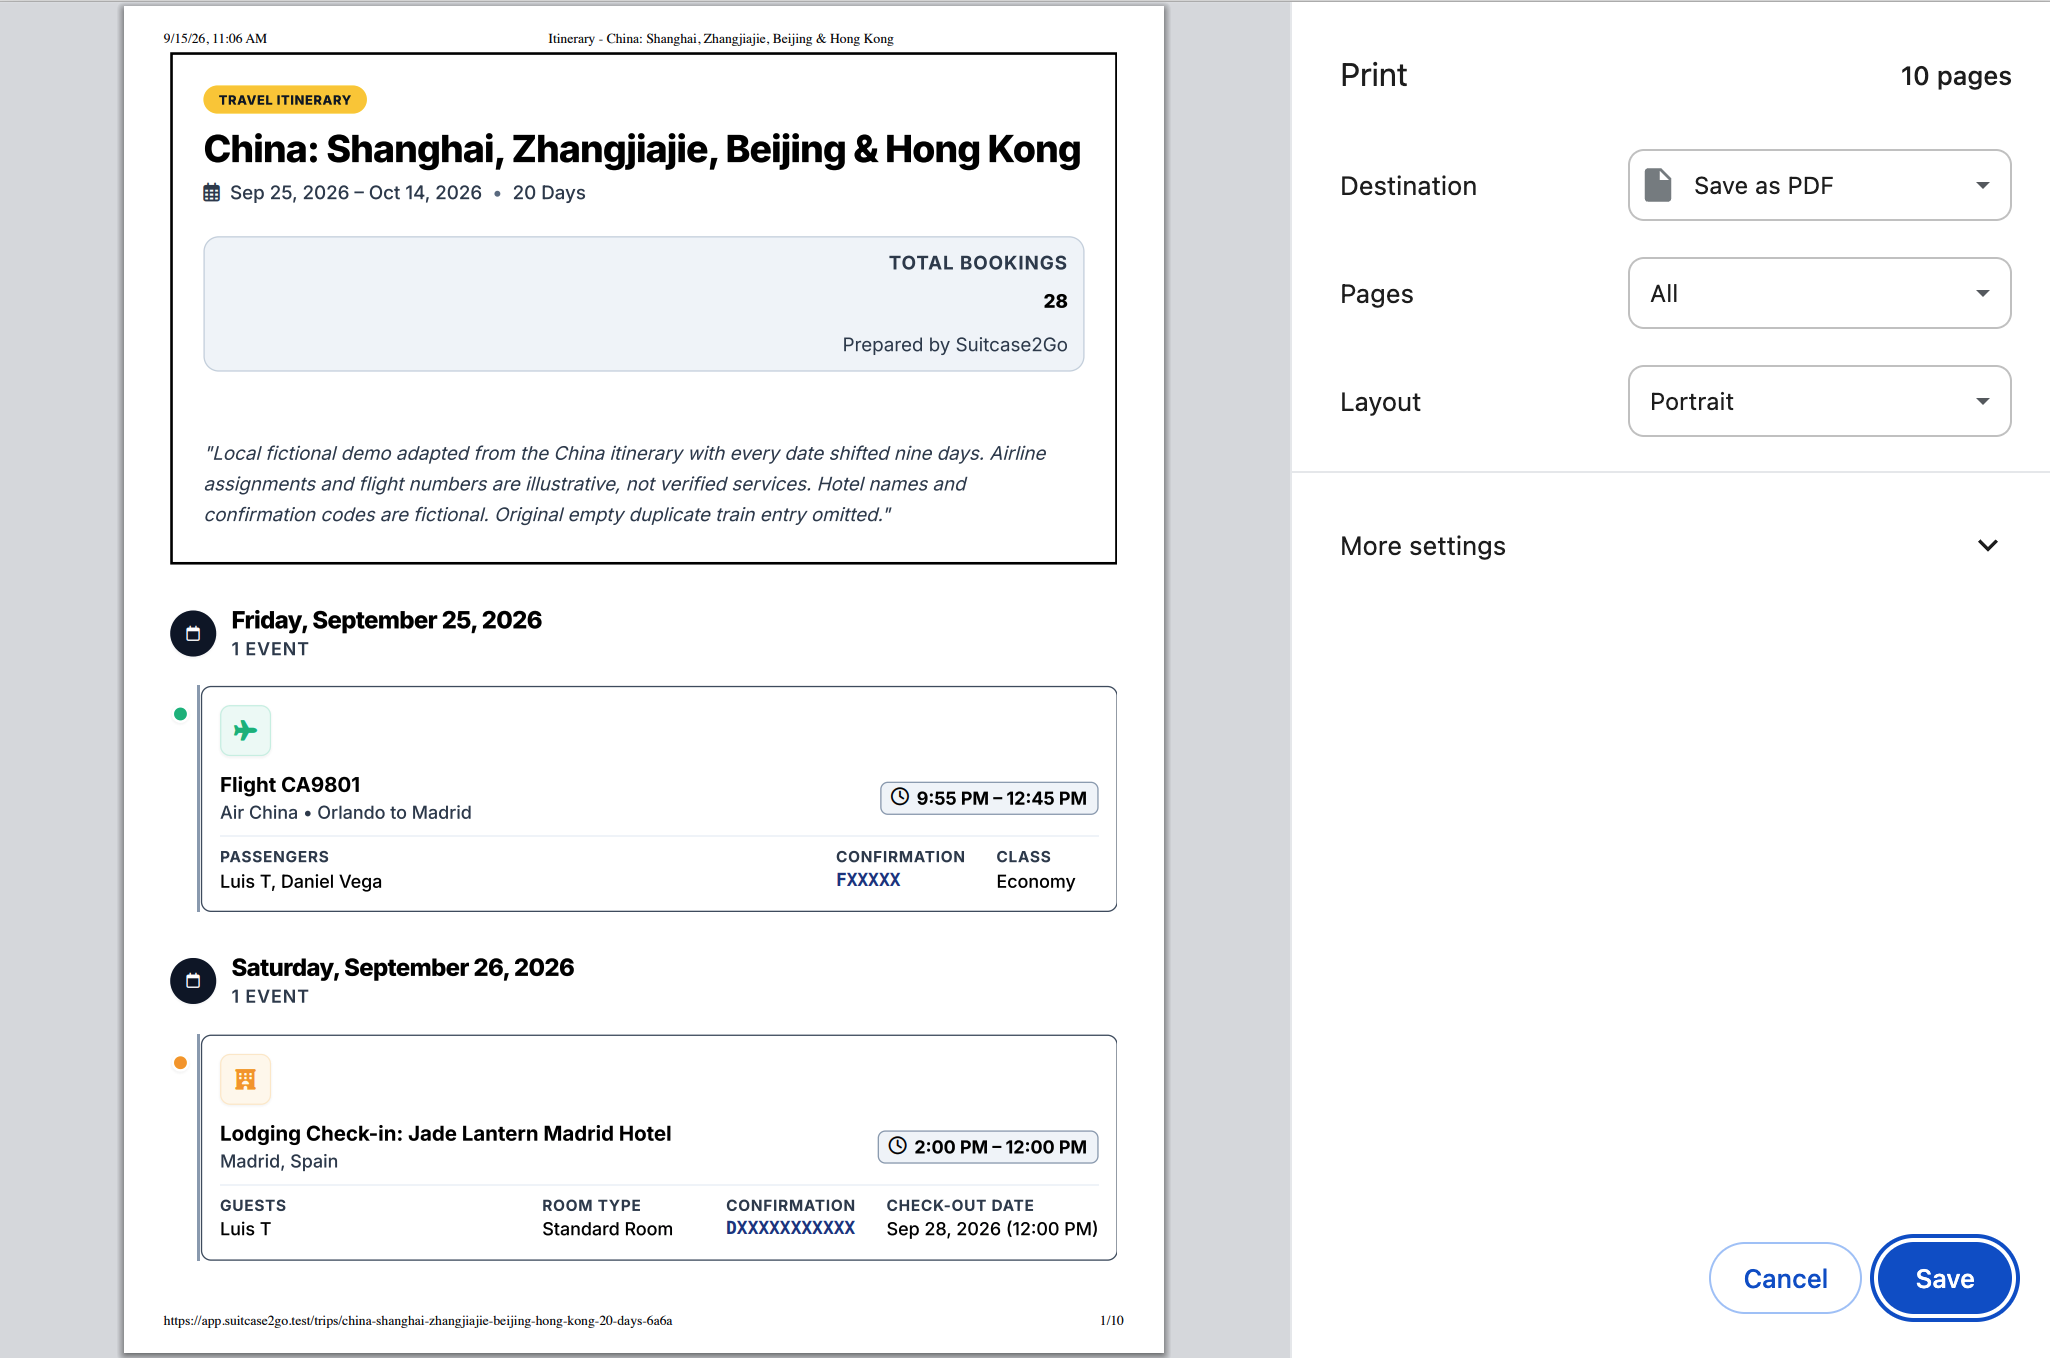Screen dimensions: 2050x1358
Task: Click the PDF document icon in Destination
Action: click(x=1658, y=185)
